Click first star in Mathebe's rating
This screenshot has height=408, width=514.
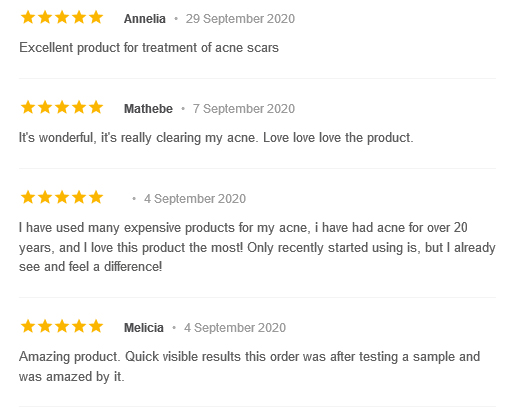(x=28, y=107)
